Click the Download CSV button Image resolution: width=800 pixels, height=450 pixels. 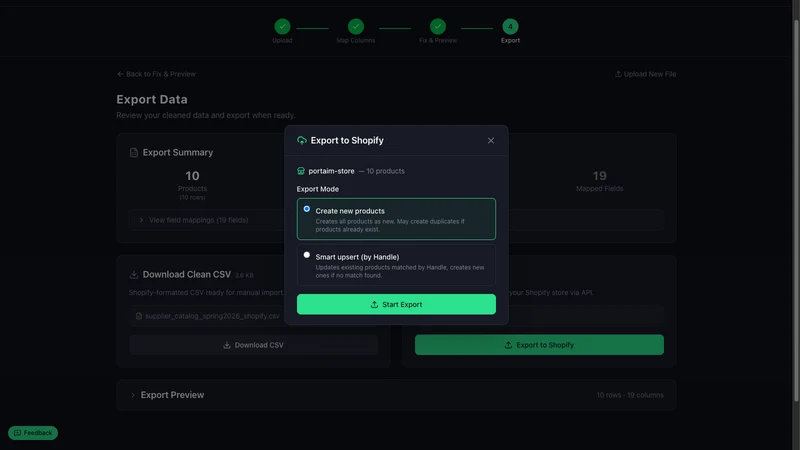point(253,345)
